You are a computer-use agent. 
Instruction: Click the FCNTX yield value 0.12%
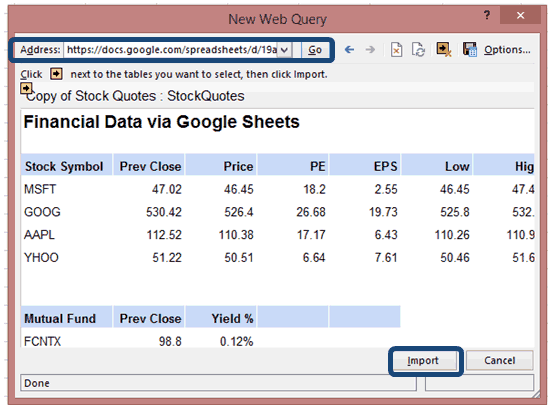tap(237, 341)
